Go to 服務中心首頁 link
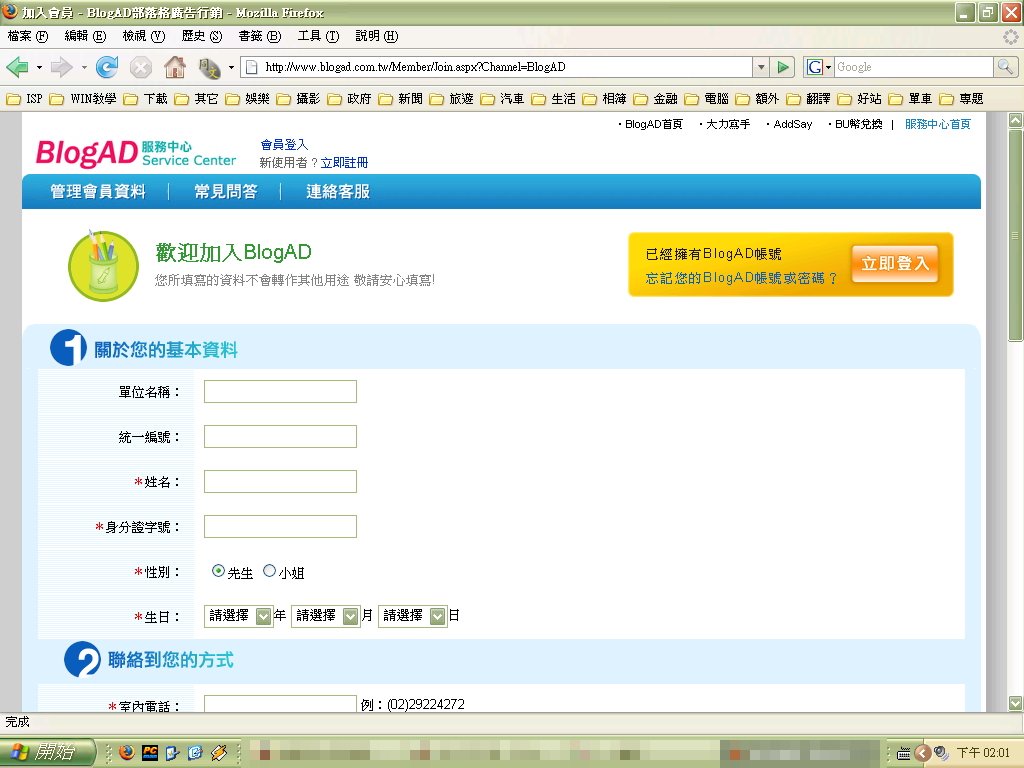Image resolution: width=1024 pixels, height=768 pixels. click(x=938, y=124)
